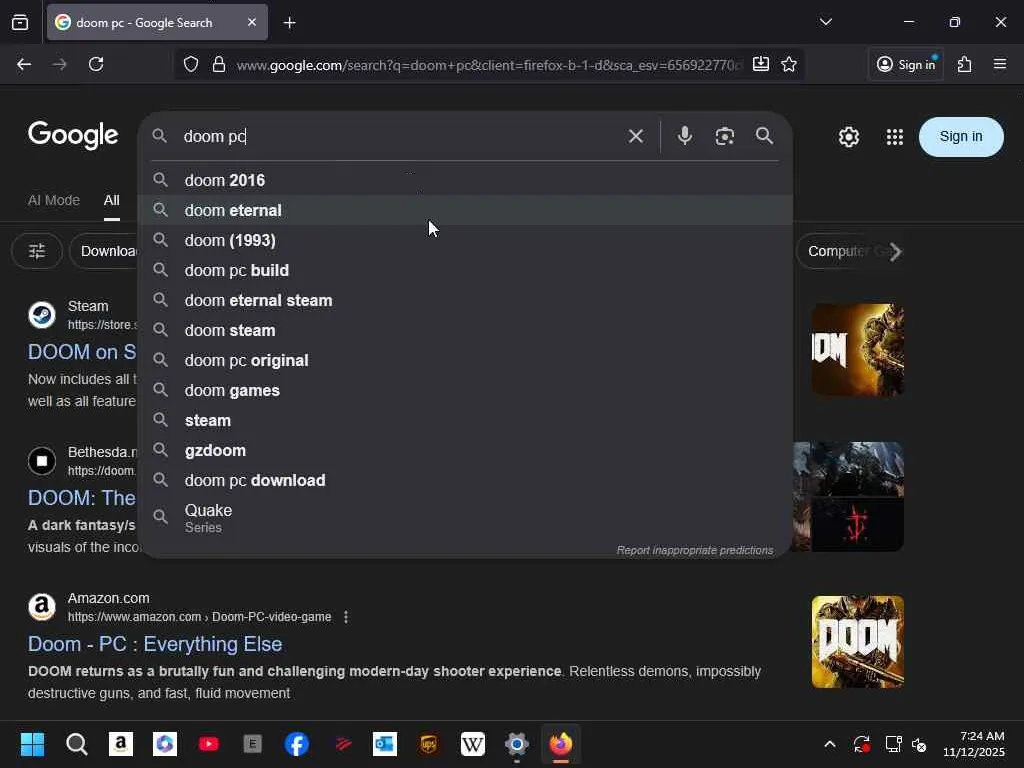
Task: Open a new browser tab
Action: (289, 23)
